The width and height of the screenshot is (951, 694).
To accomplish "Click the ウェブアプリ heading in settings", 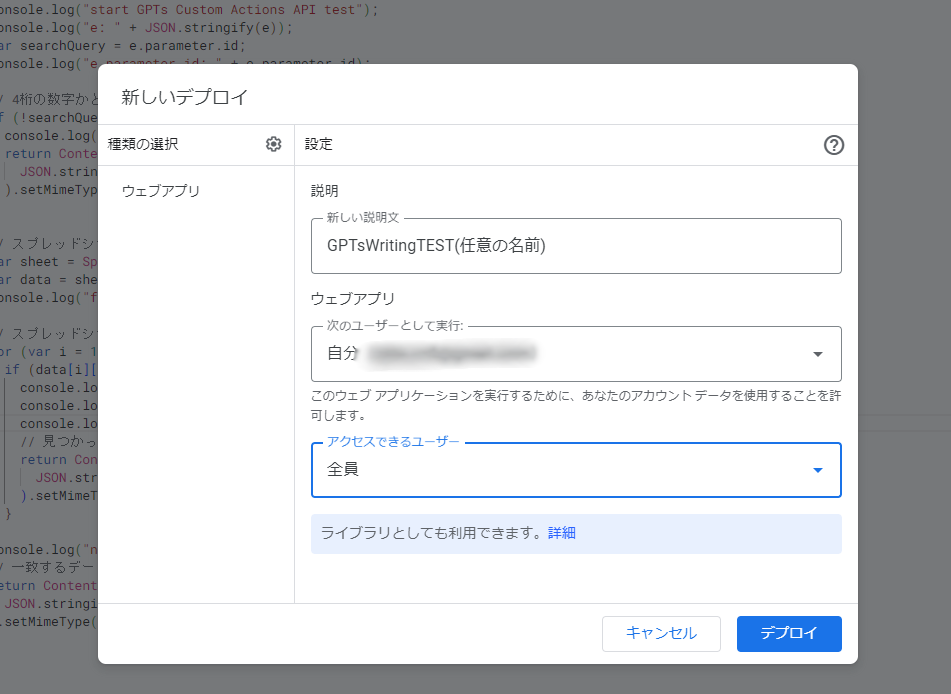I will point(353,298).
